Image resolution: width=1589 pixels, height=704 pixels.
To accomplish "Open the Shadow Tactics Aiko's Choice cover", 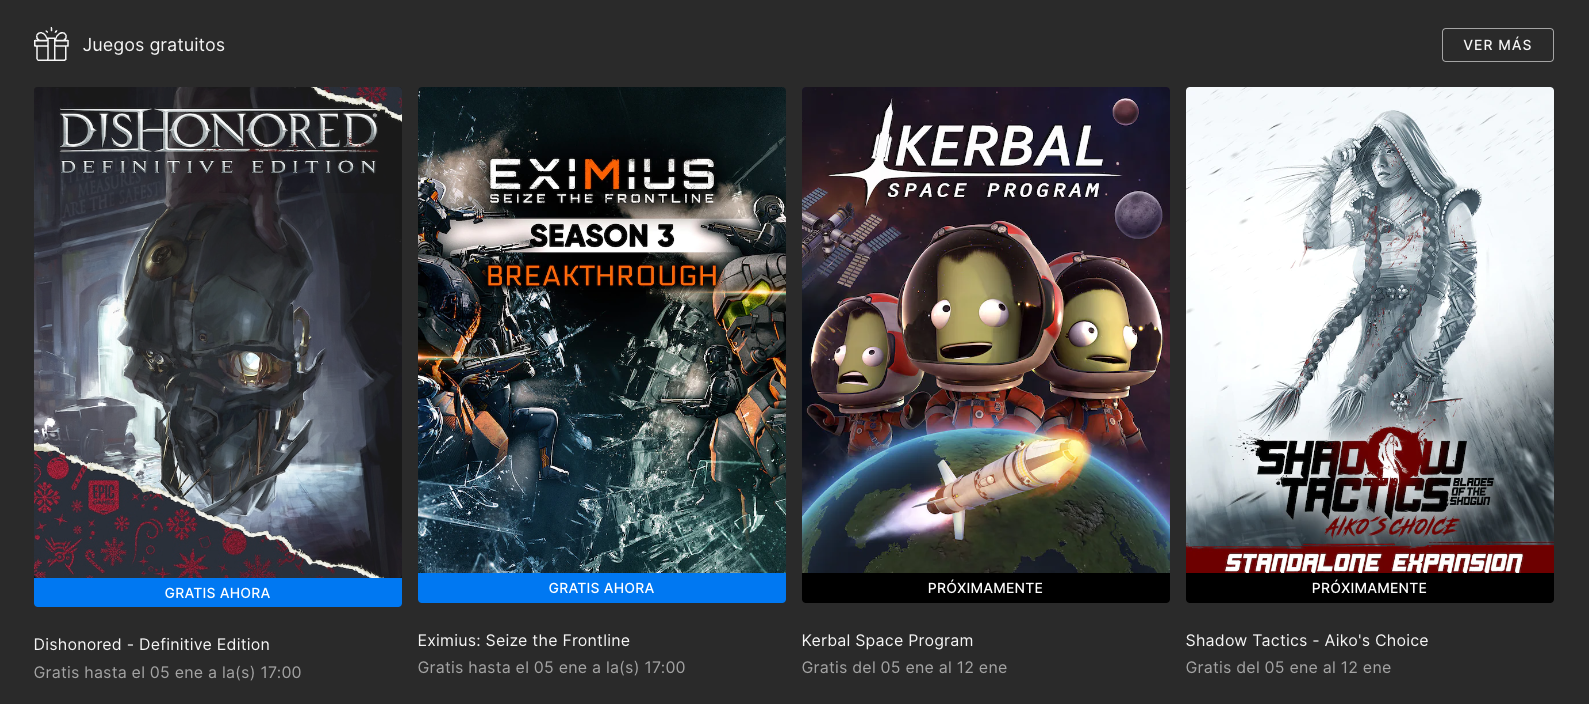I will [1370, 330].
